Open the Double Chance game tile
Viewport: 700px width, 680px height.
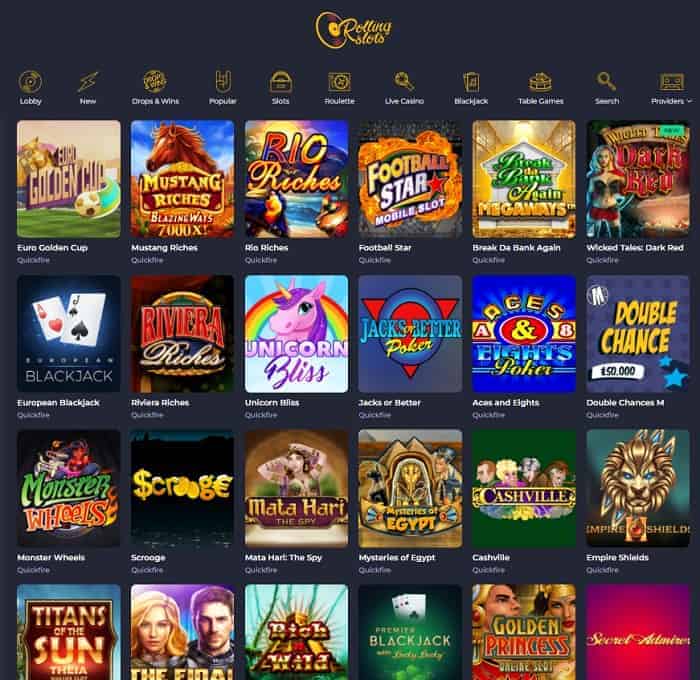coord(638,334)
